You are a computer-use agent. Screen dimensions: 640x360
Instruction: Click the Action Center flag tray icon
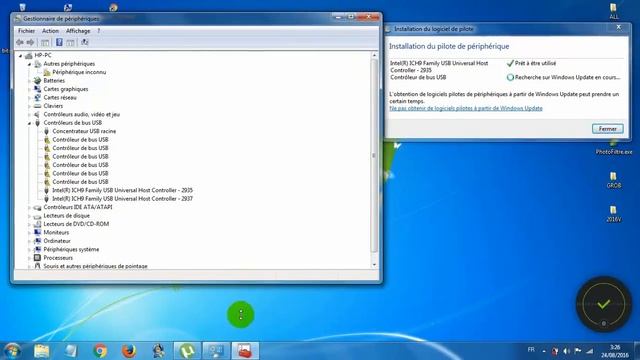click(578, 351)
